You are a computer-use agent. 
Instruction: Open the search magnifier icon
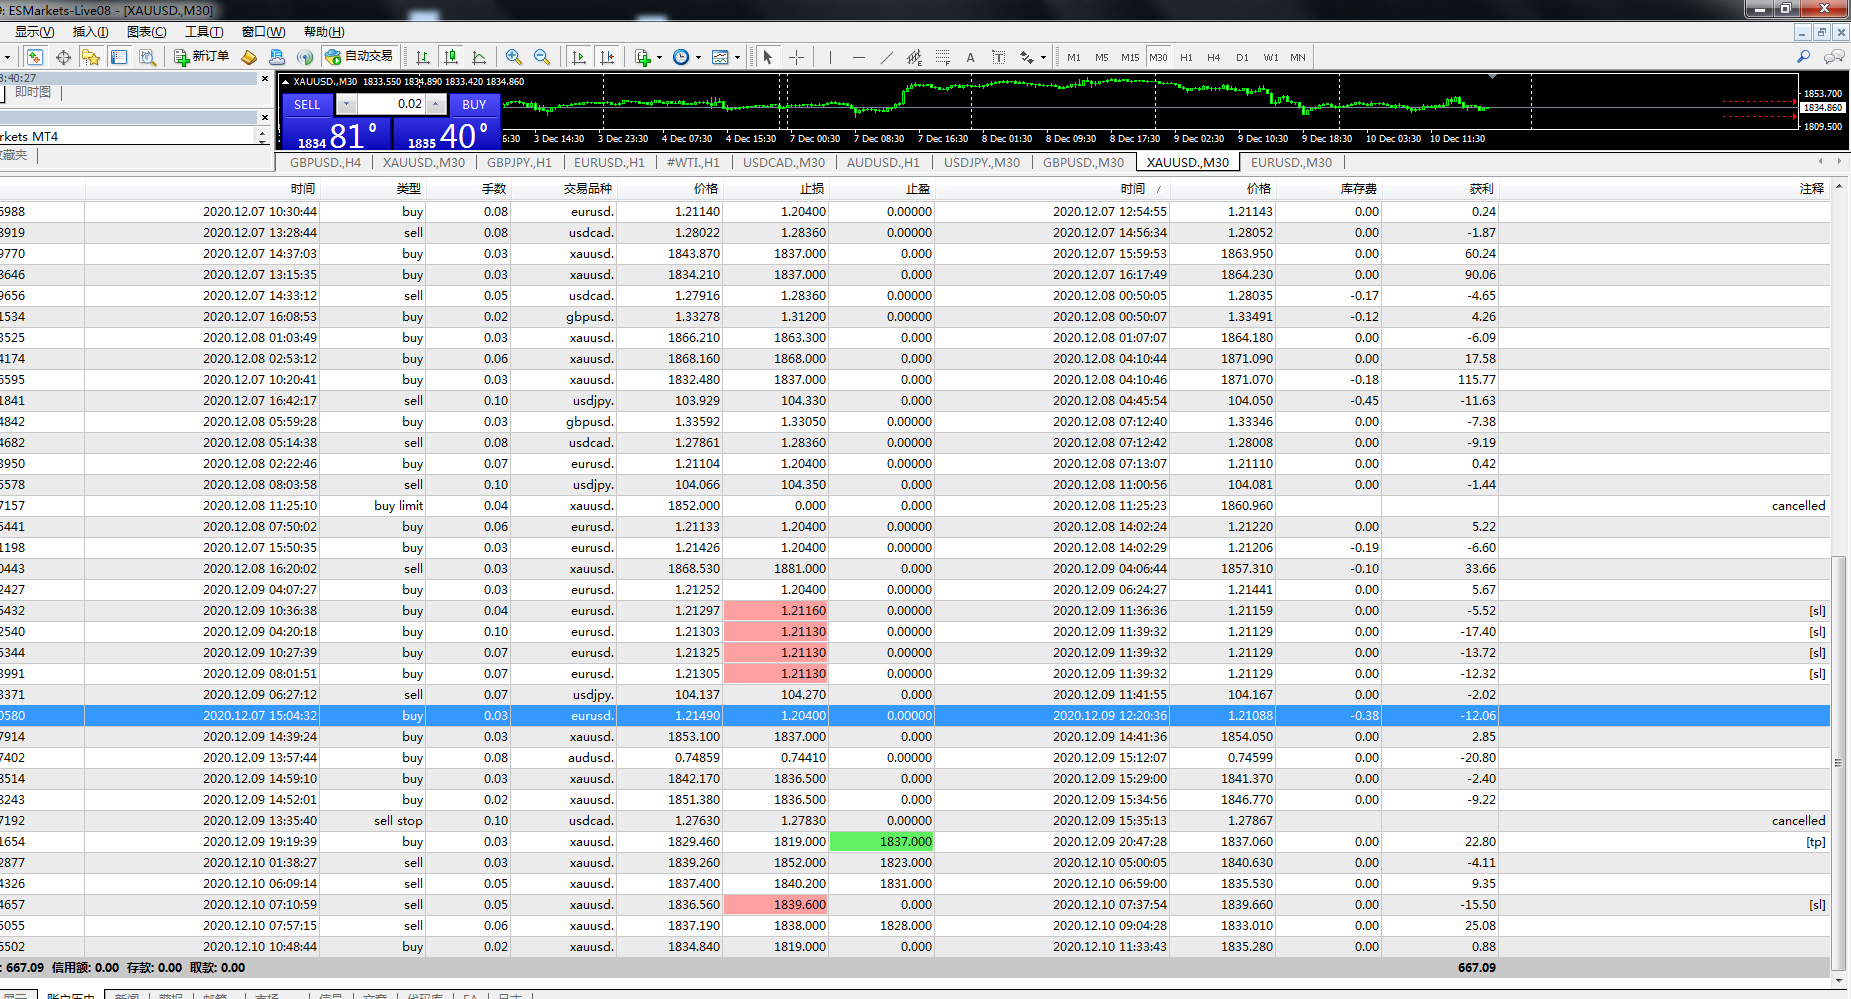point(1804,57)
